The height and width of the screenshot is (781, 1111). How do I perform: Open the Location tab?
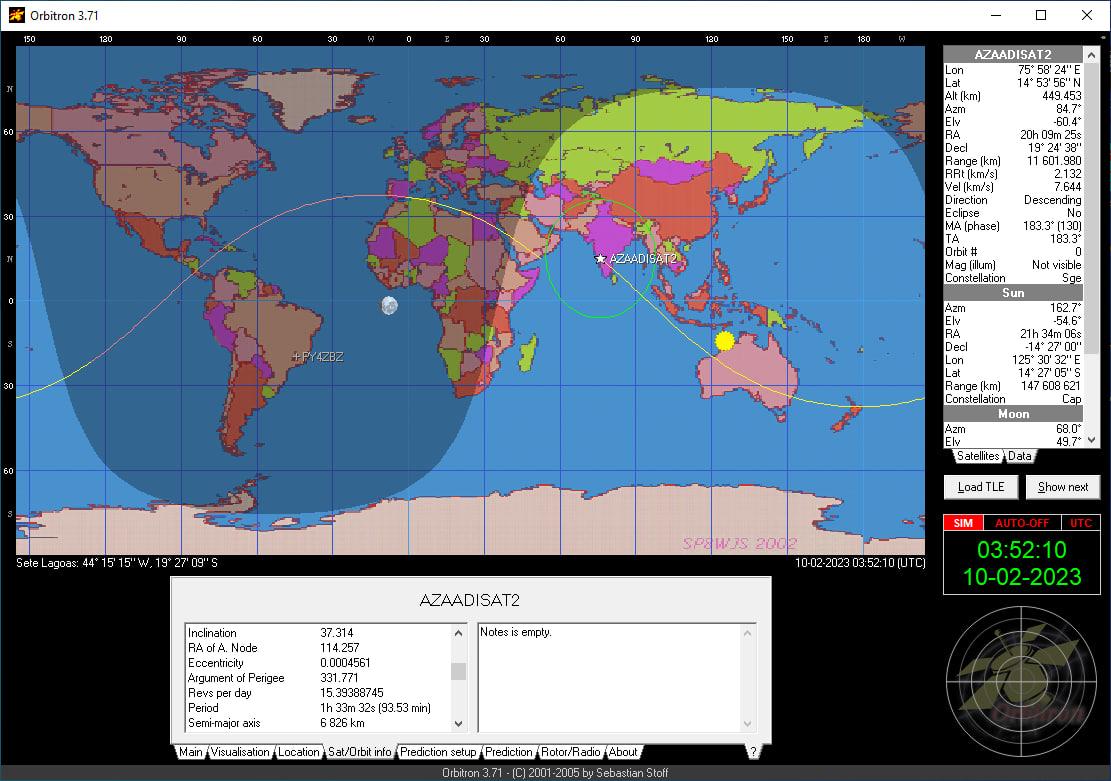298,752
